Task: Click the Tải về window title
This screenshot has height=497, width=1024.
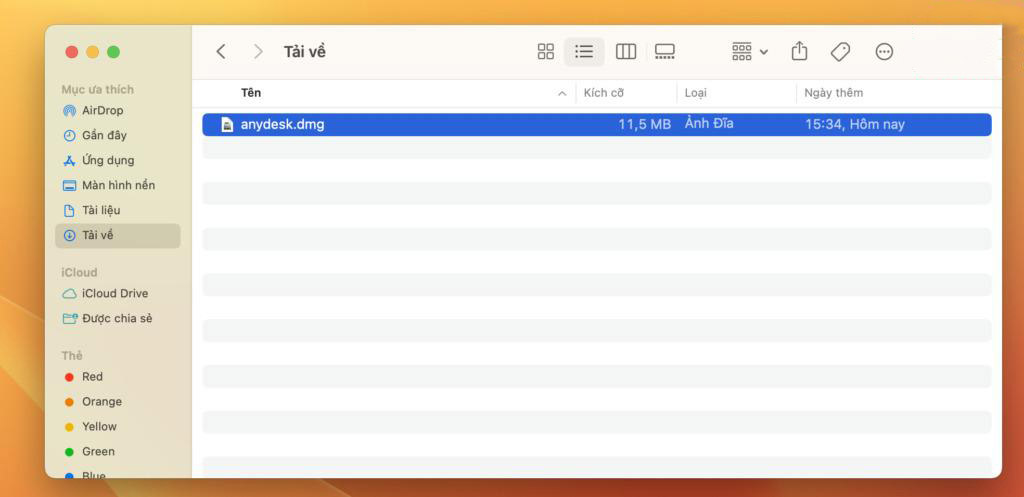Action: 304,52
